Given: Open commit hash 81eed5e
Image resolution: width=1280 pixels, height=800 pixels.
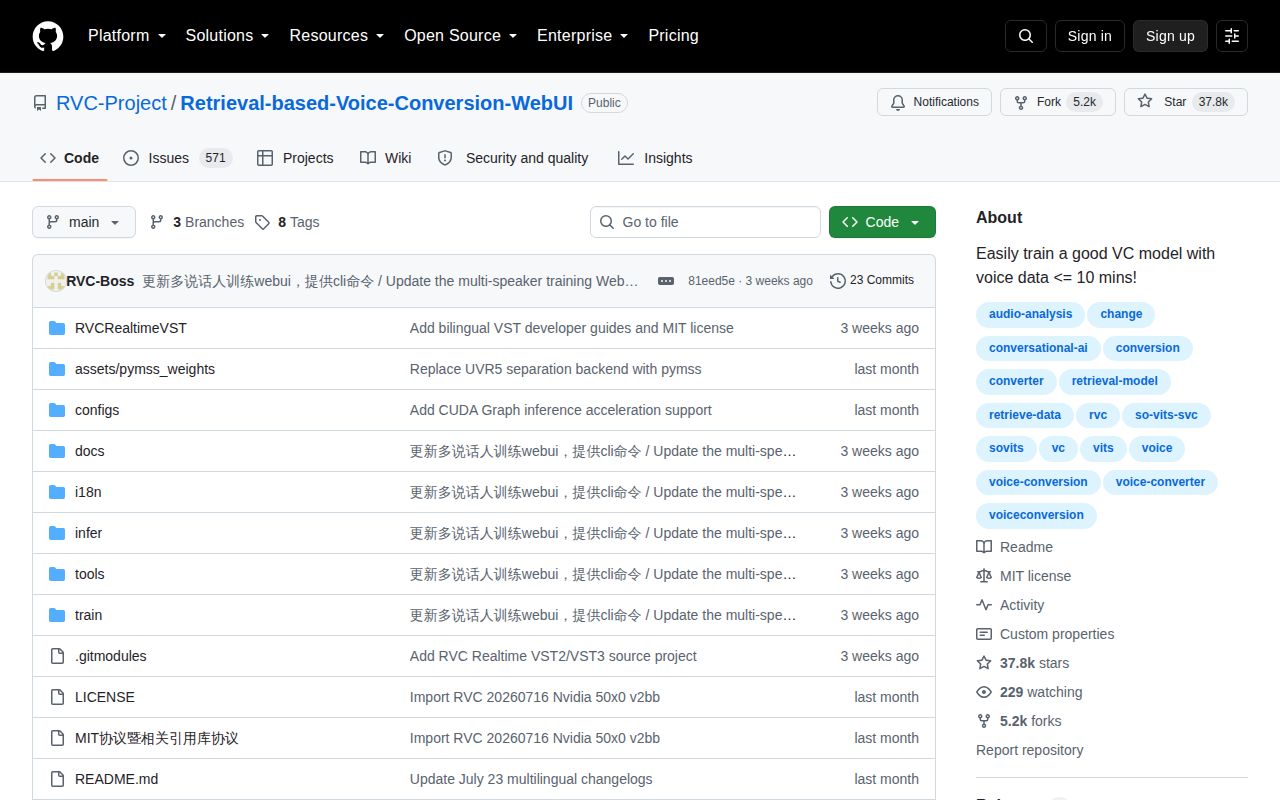Looking at the screenshot, I should [711, 281].
